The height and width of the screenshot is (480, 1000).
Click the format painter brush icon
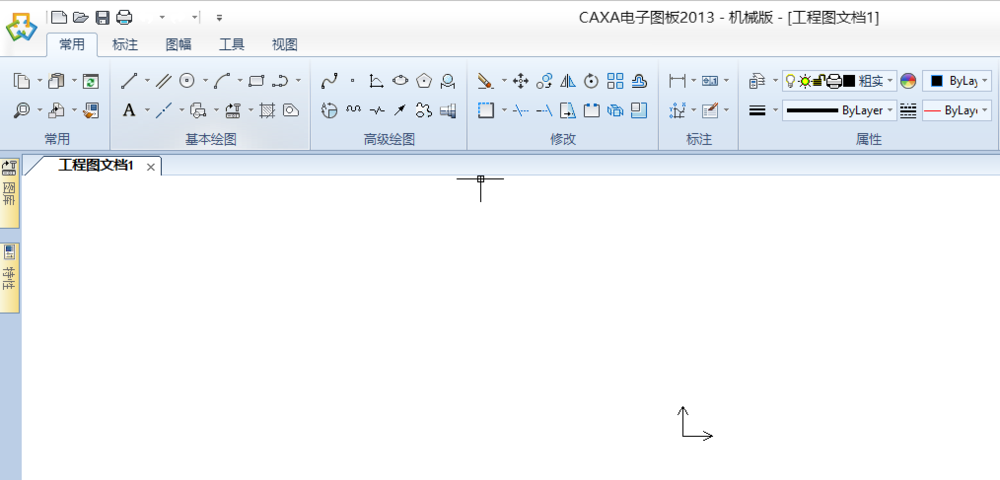point(91,110)
